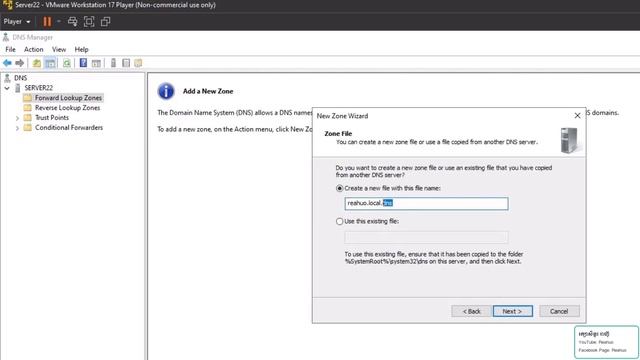Screen dimensions: 640x360
Task: Click the SERVER22 server icon
Action: click(18, 88)
